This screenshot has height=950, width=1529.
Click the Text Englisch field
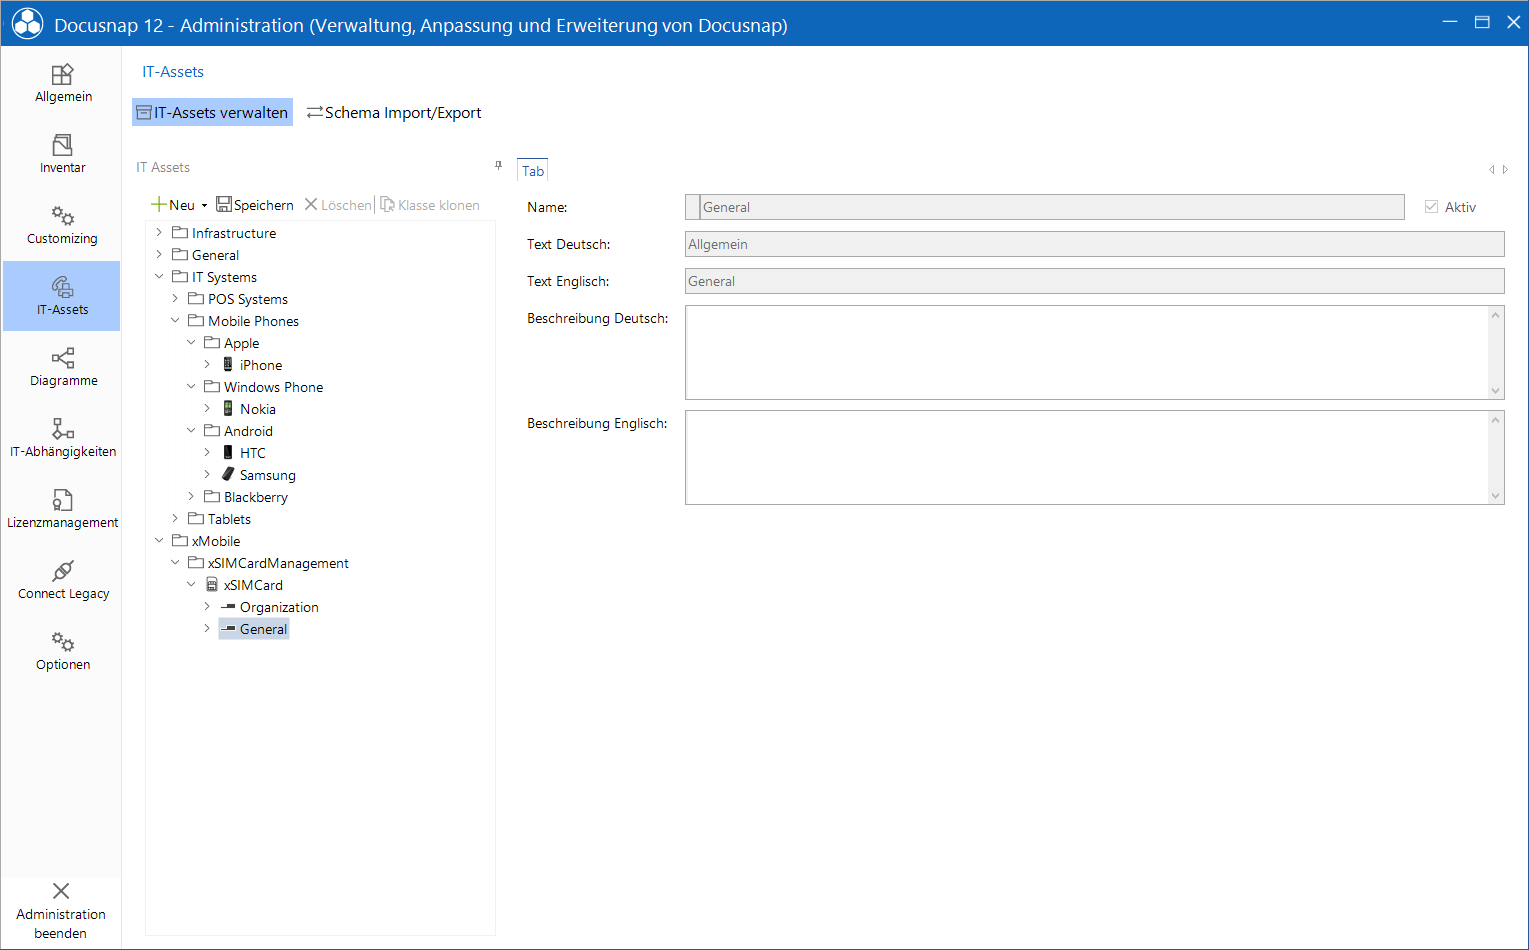click(1095, 281)
